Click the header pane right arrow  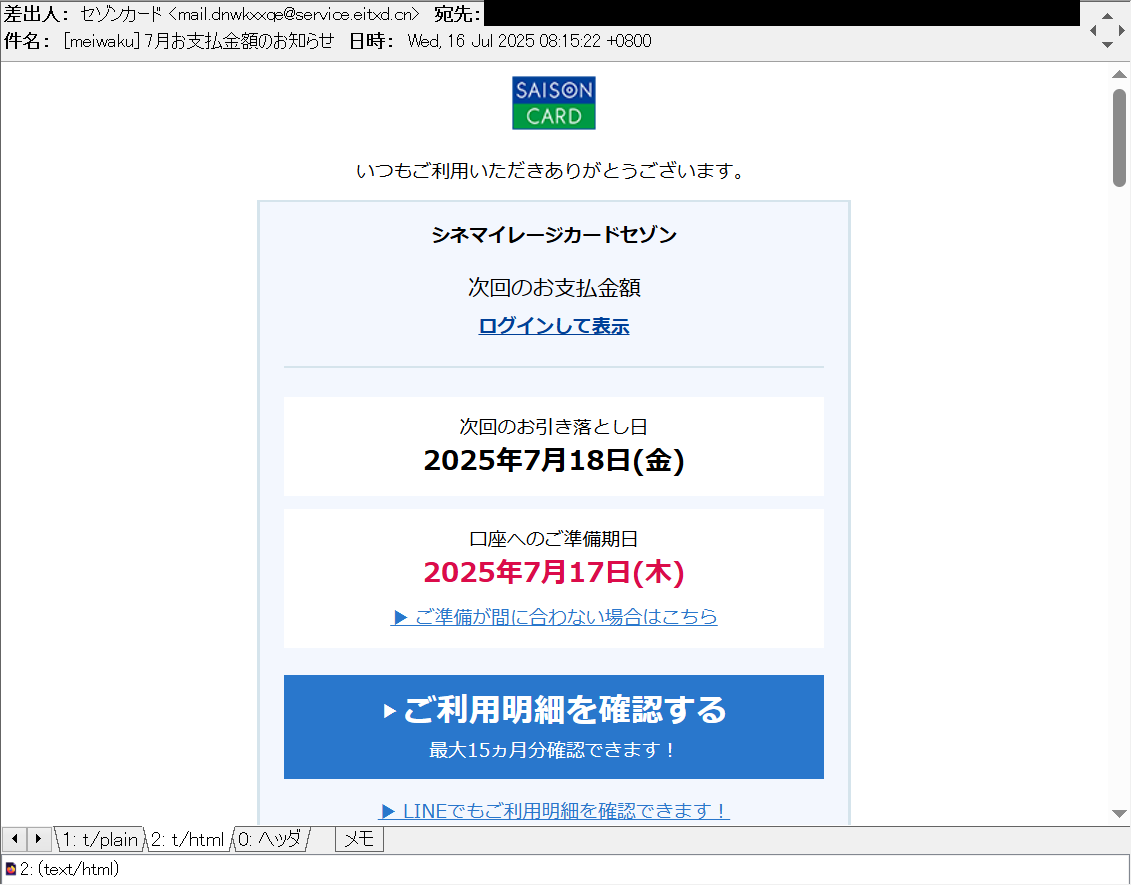pyautogui.click(x=1121, y=30)
